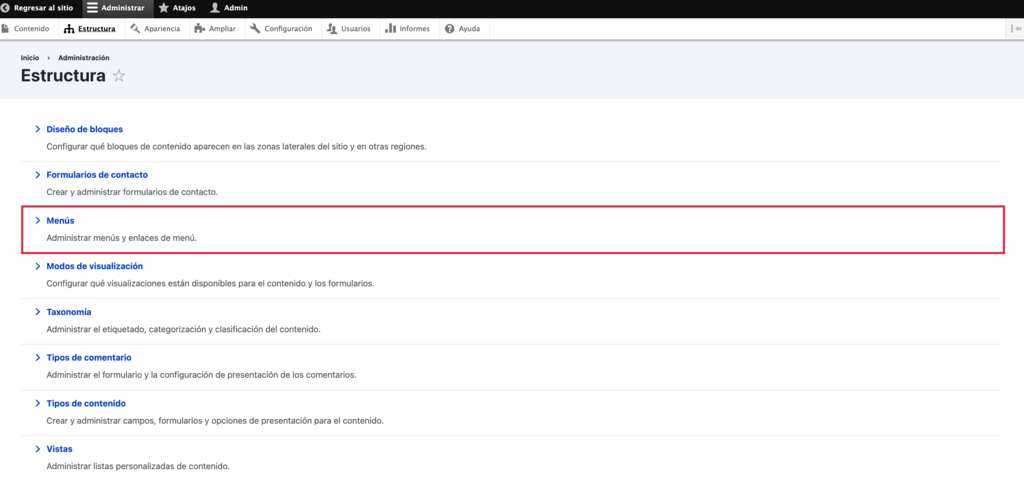Expand chevron beside Modos de visualización
This screenshot has width=1024, height=481.
[x=38, y=266]
